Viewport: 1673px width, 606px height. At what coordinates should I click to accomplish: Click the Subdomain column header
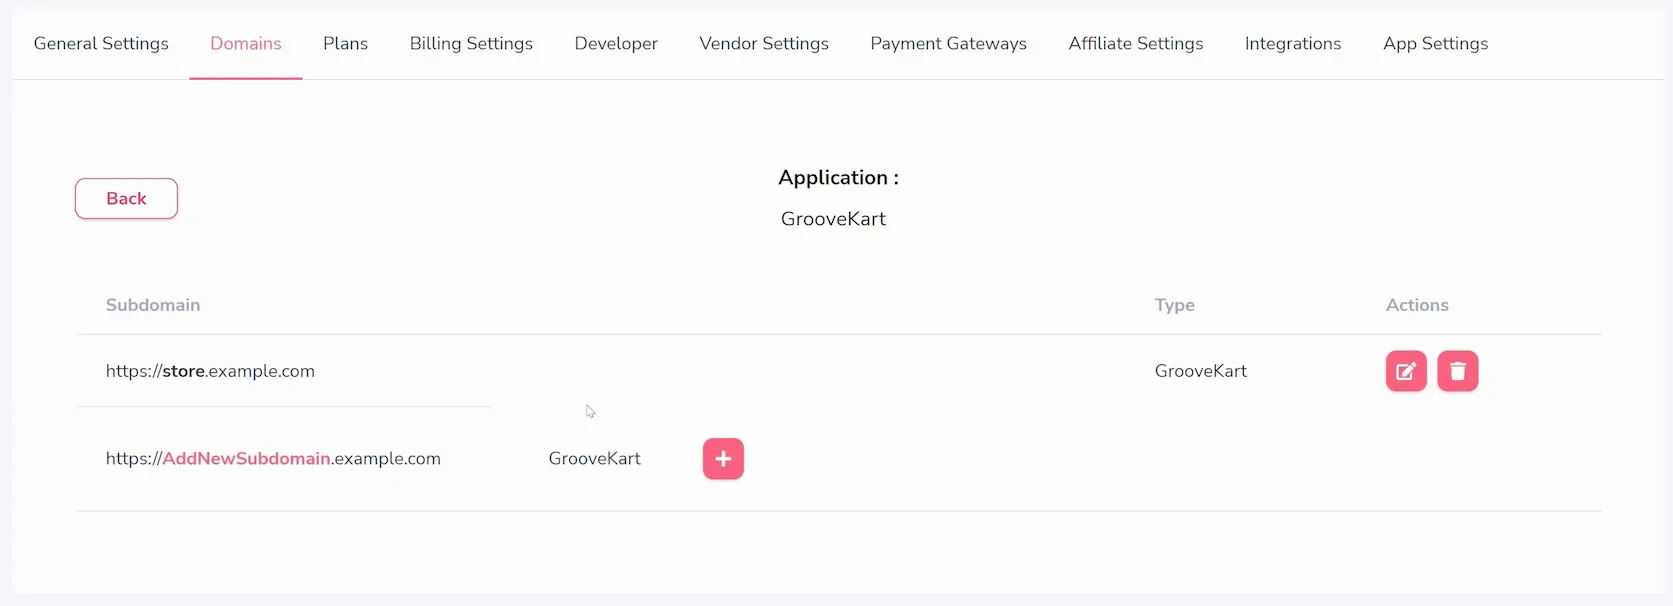pos(153,305)
